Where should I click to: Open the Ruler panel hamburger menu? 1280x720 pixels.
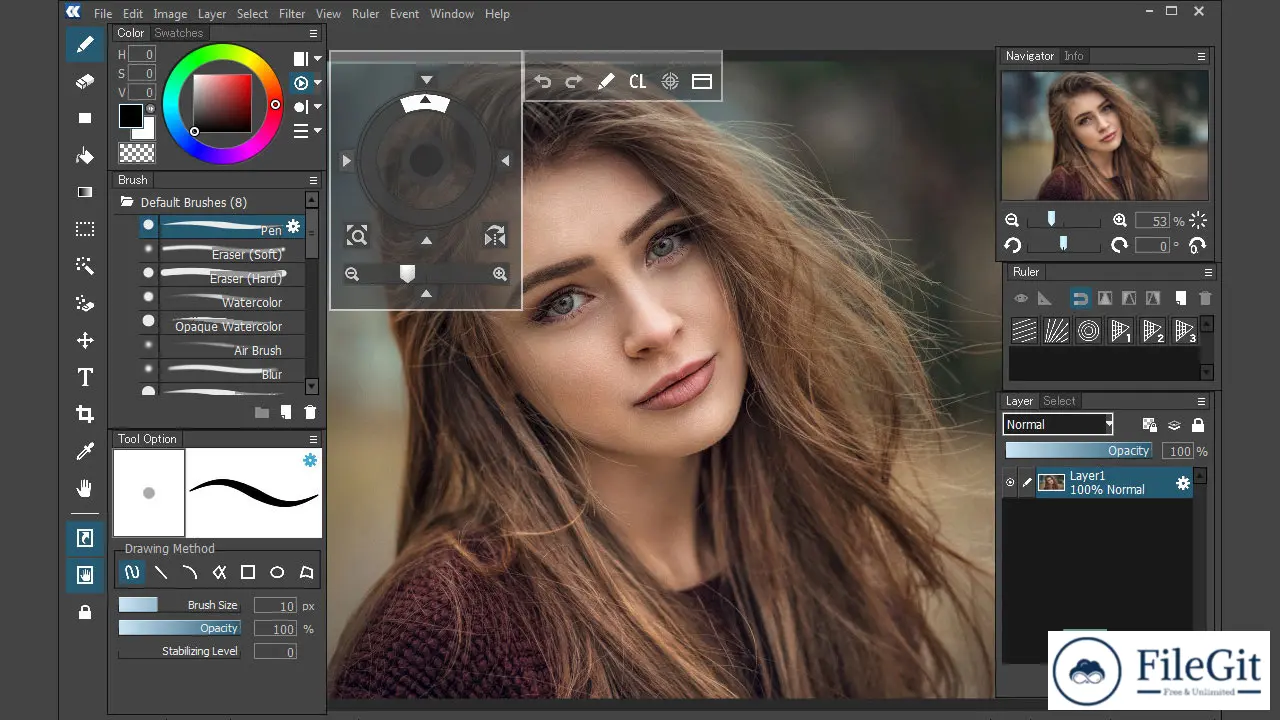[x=1207, y=272]
